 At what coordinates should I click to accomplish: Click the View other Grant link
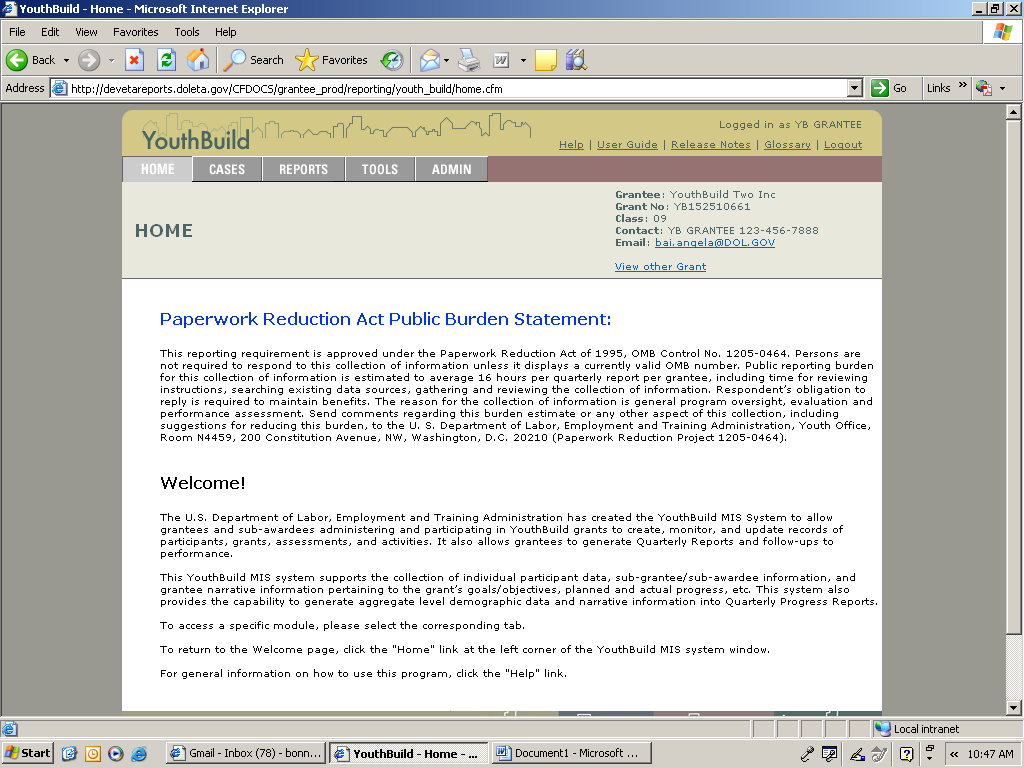coord(660,266)
